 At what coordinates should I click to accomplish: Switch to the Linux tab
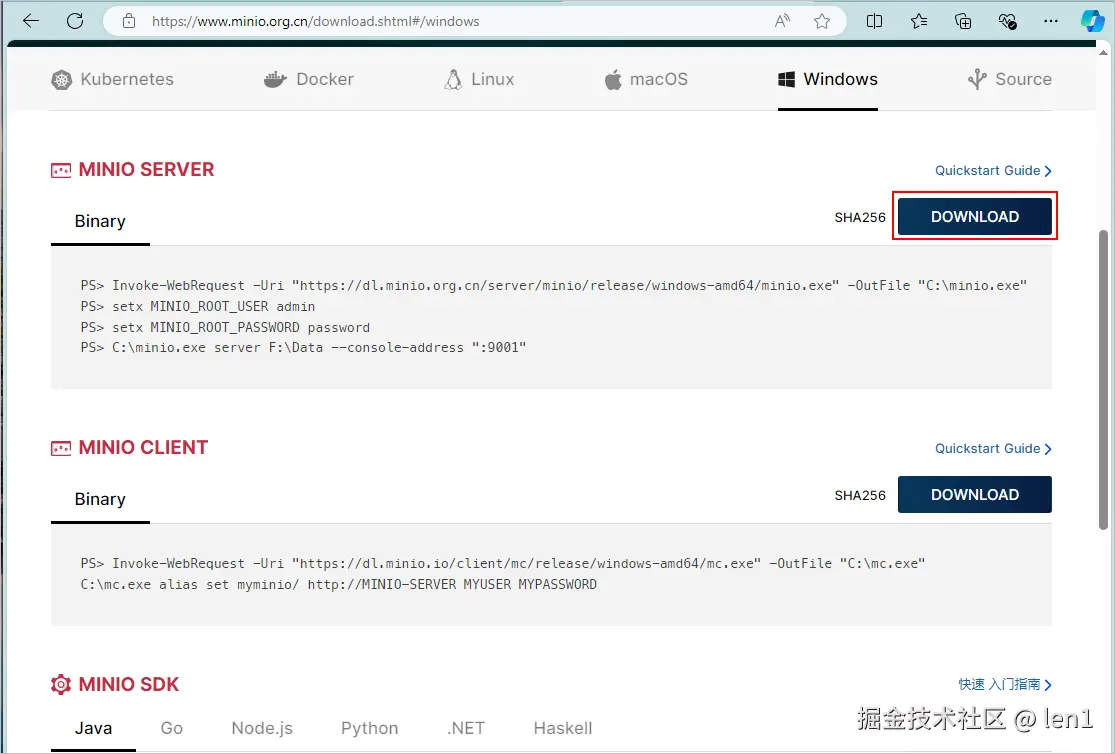click(x=479, y=79)
